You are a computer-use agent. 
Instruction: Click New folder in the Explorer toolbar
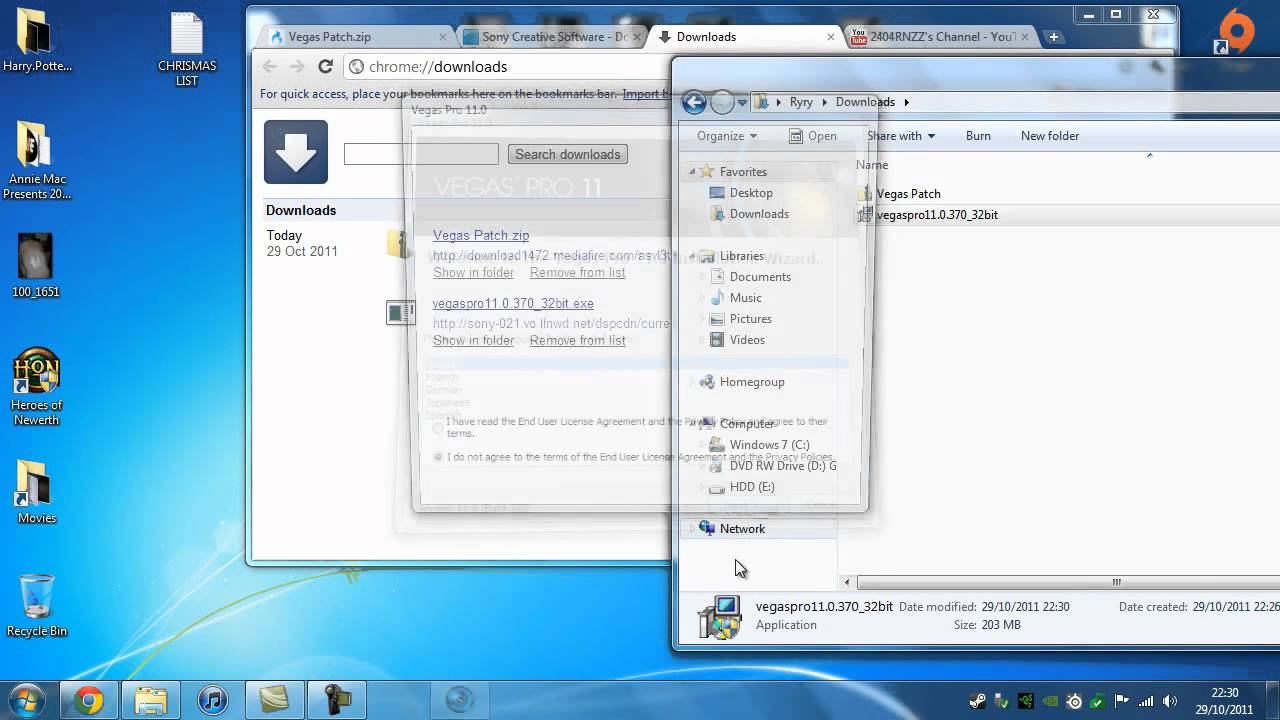tap(1050, 136)
